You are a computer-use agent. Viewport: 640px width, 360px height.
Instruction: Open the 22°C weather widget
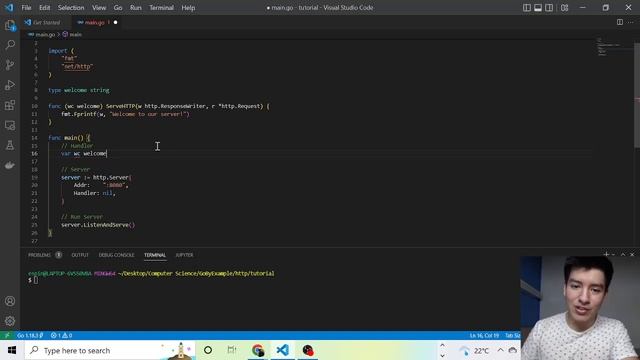tap(473, 350)
